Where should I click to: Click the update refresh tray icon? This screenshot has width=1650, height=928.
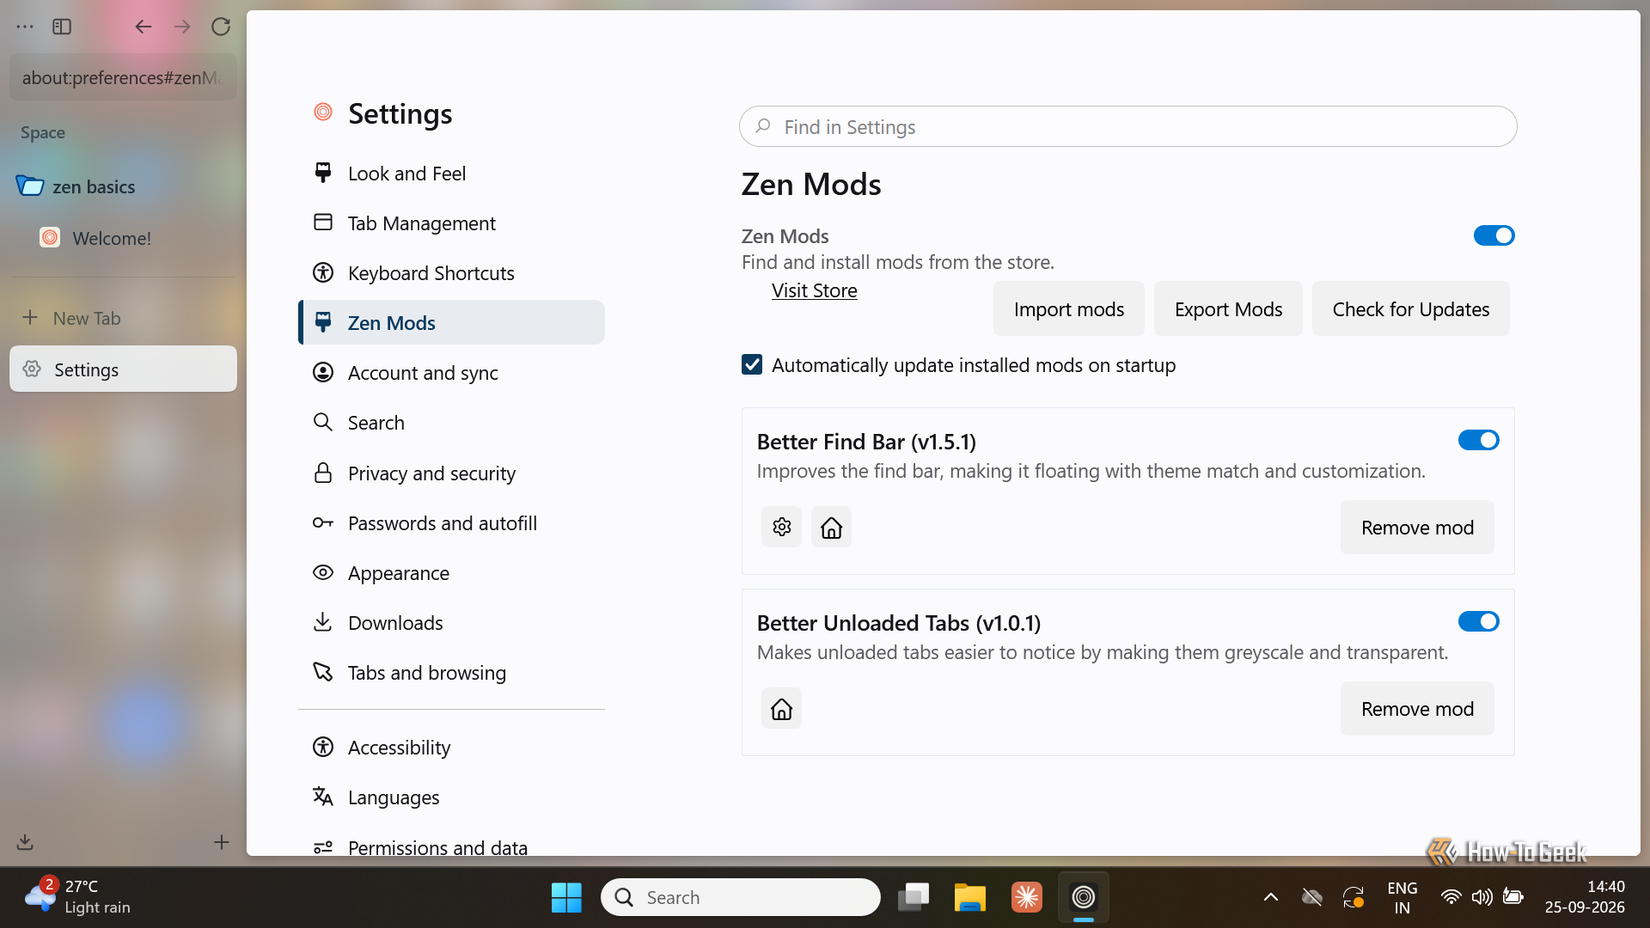click(x=1353, y=897)
